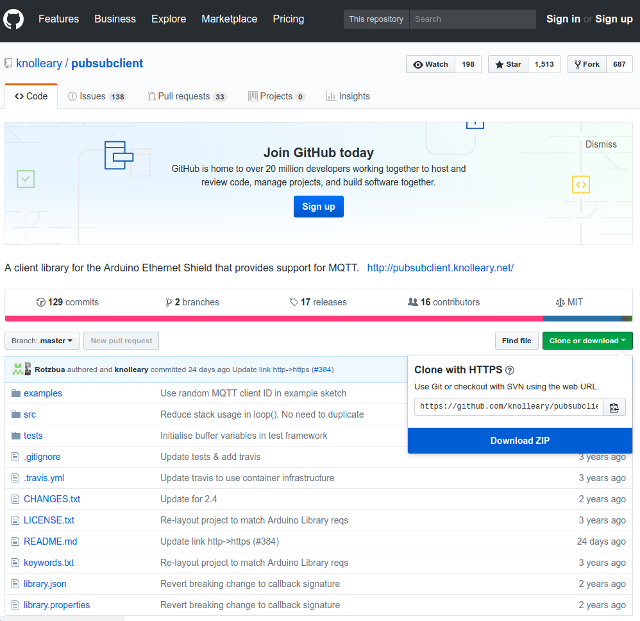Click the language breakdown color bar

[318, 318]
